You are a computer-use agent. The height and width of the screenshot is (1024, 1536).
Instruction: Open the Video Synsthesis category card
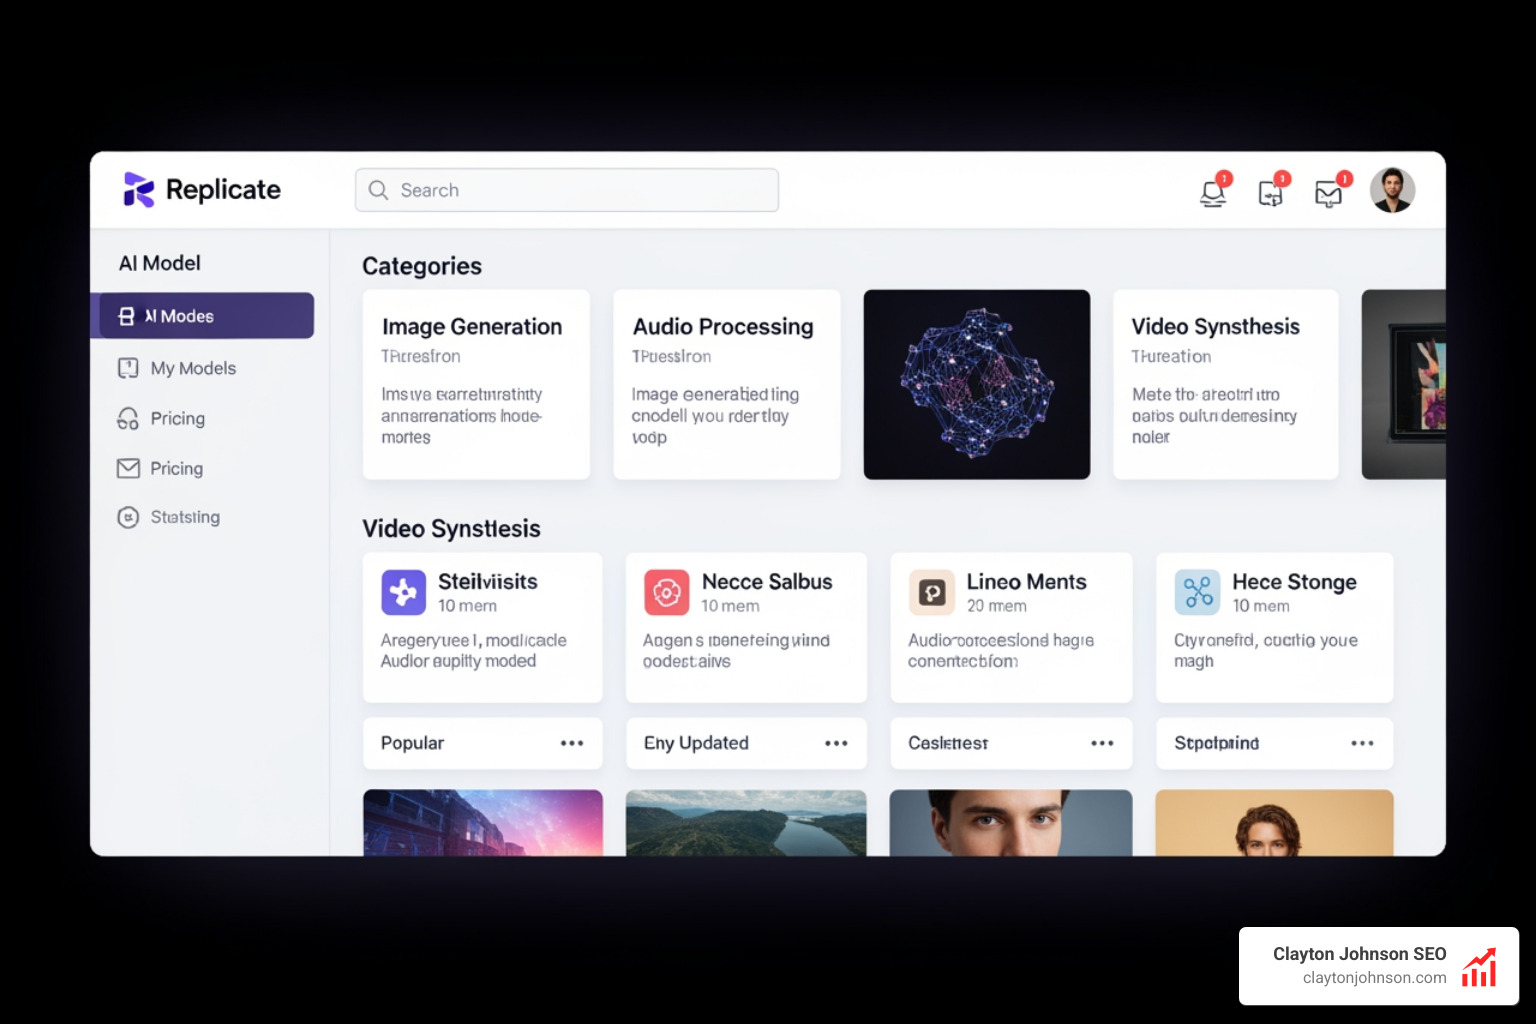coord(1225,384)
